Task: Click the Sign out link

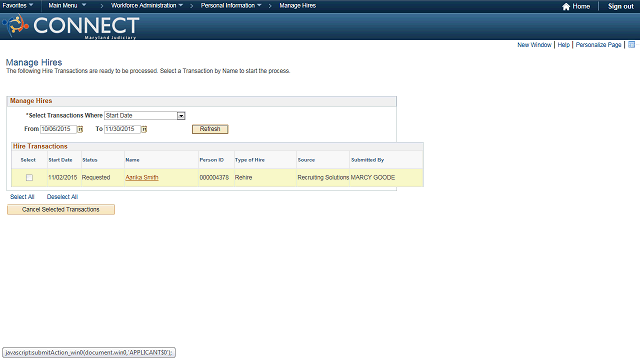Action: click(x=620, y=7)
